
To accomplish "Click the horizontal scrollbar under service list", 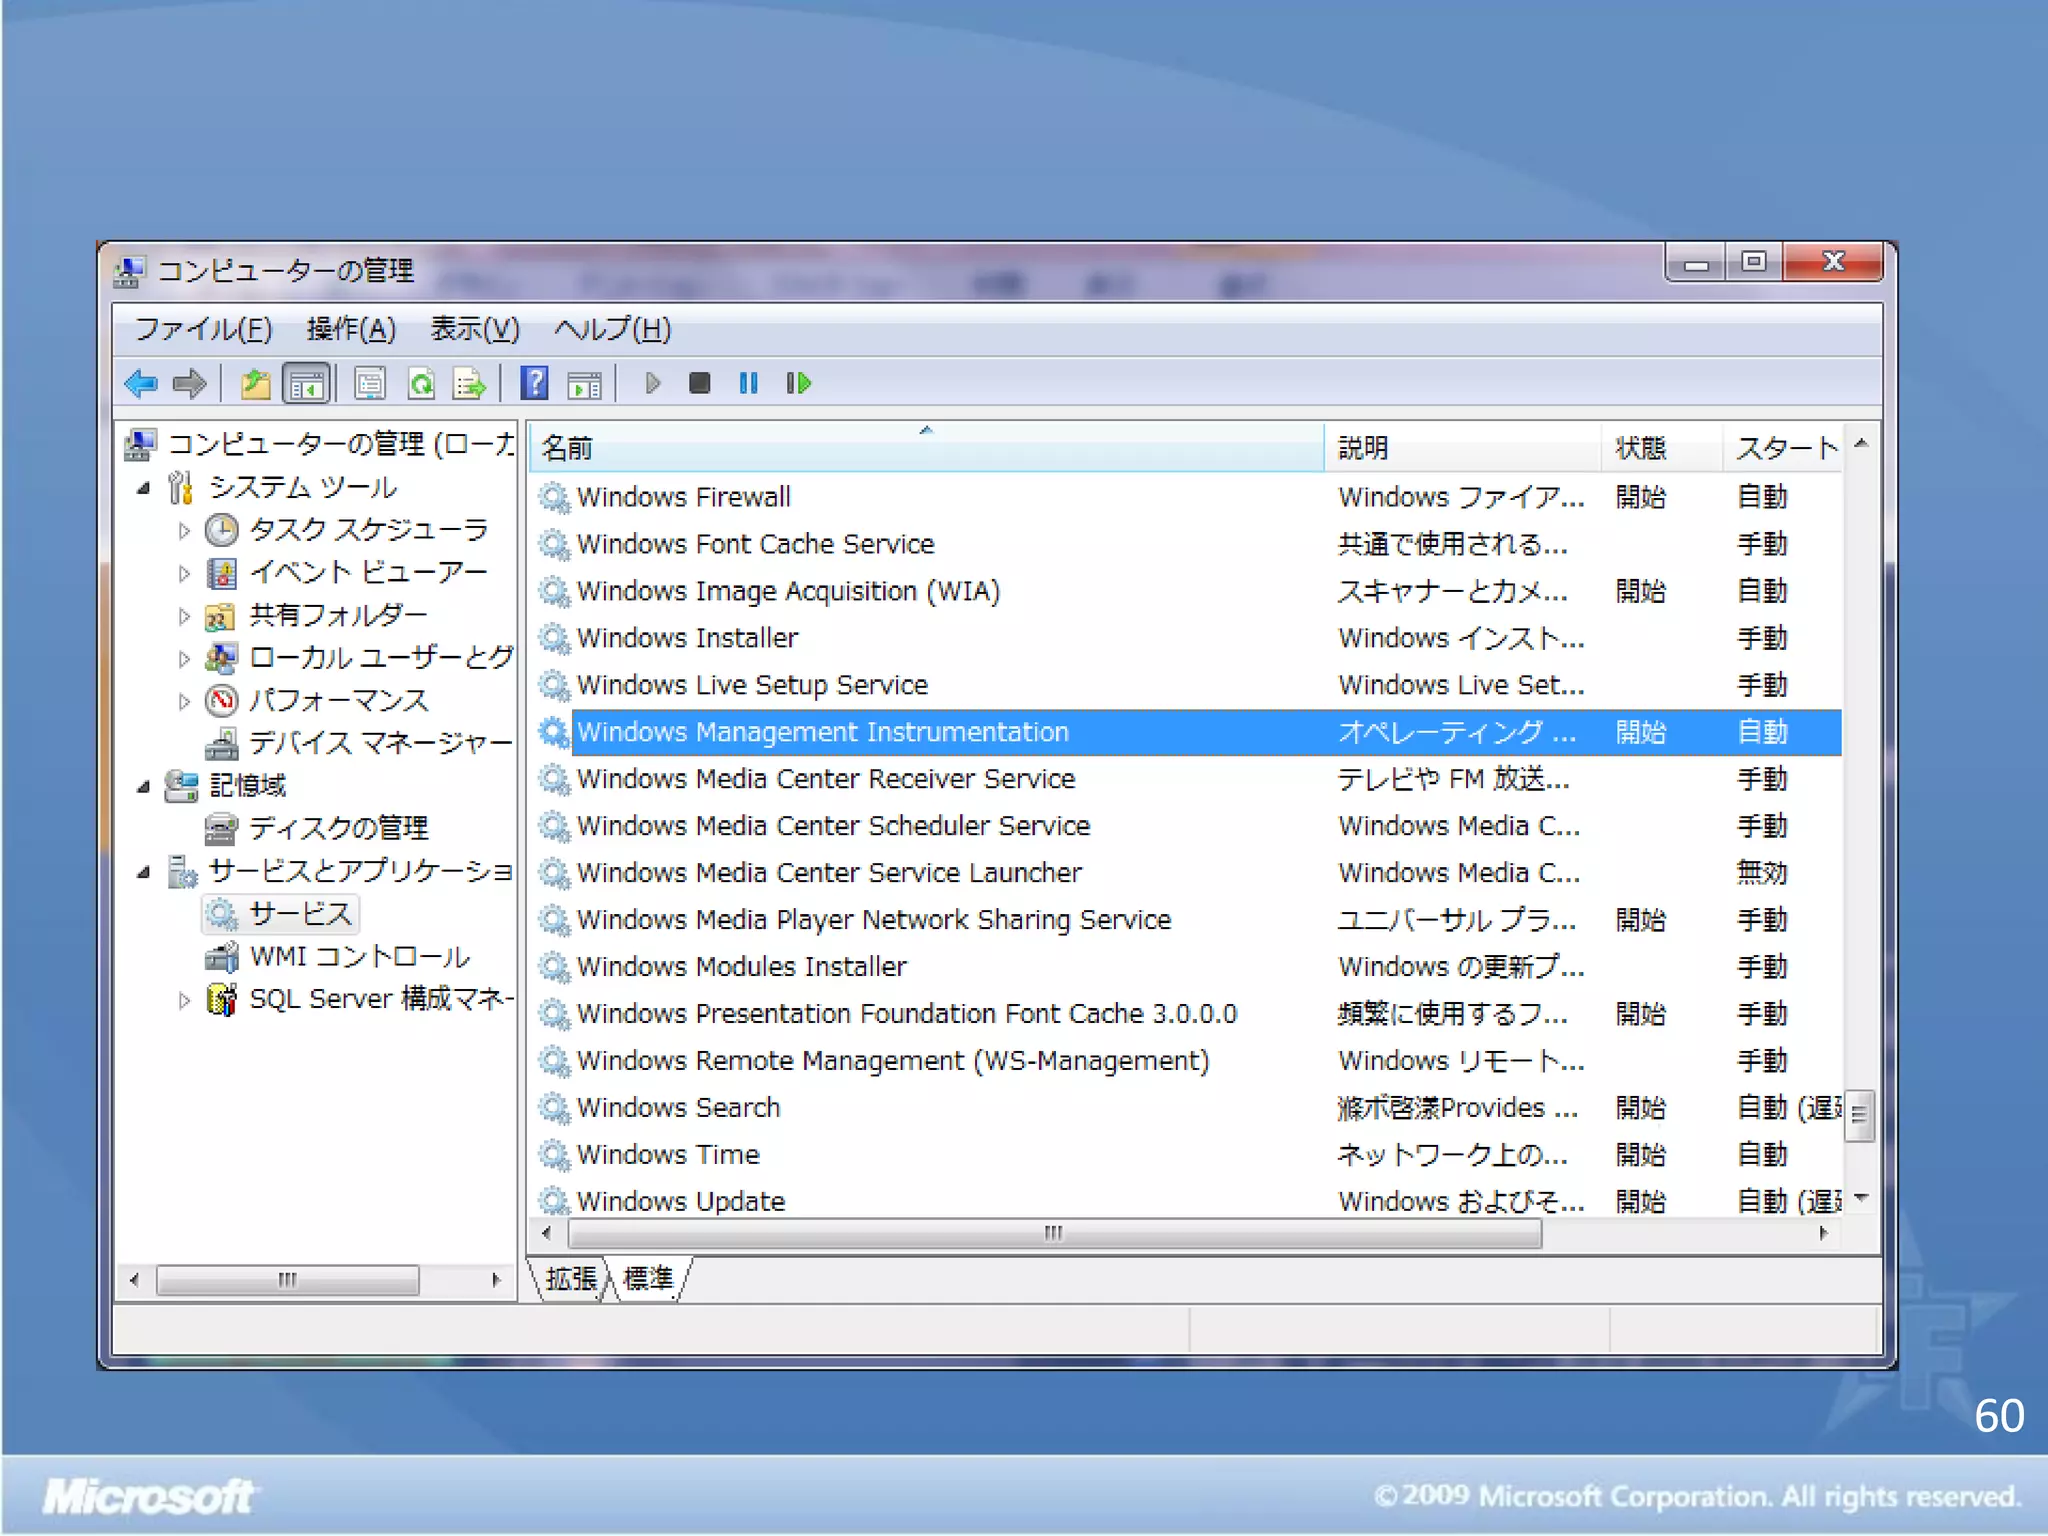I will tap(1053, 1233).
